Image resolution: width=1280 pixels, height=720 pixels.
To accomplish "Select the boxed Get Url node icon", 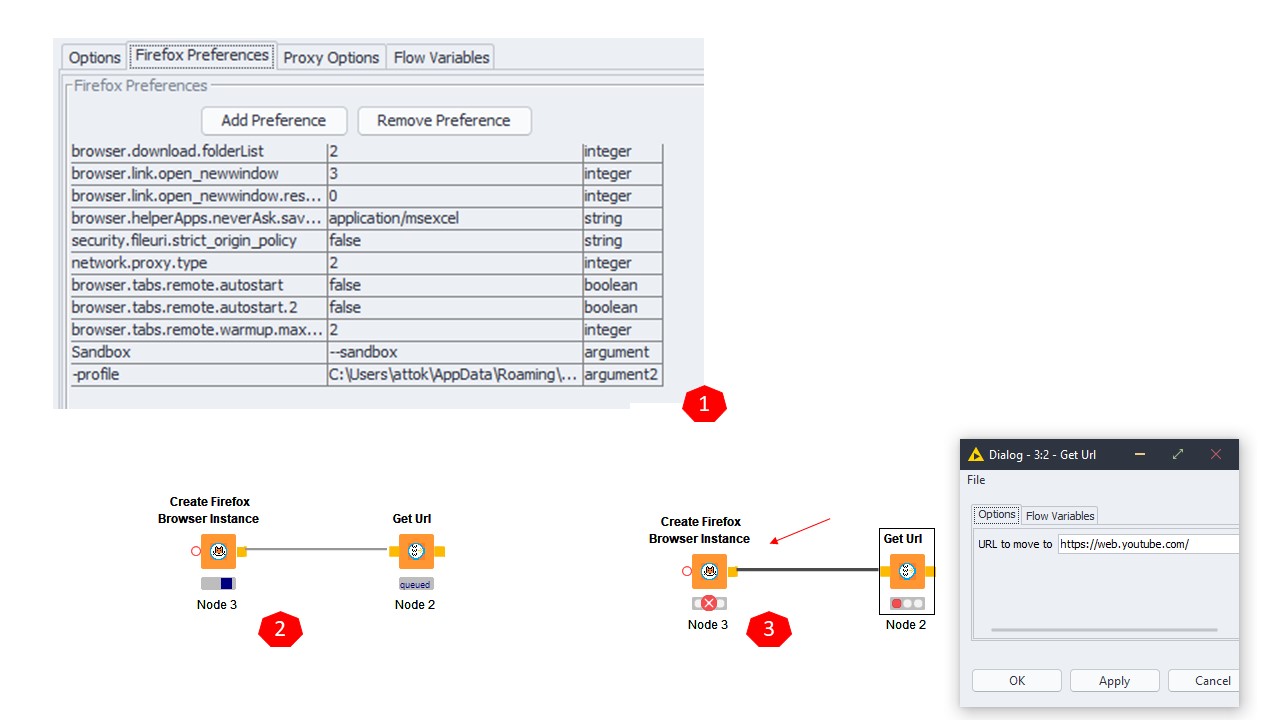I will click(907, 572).
